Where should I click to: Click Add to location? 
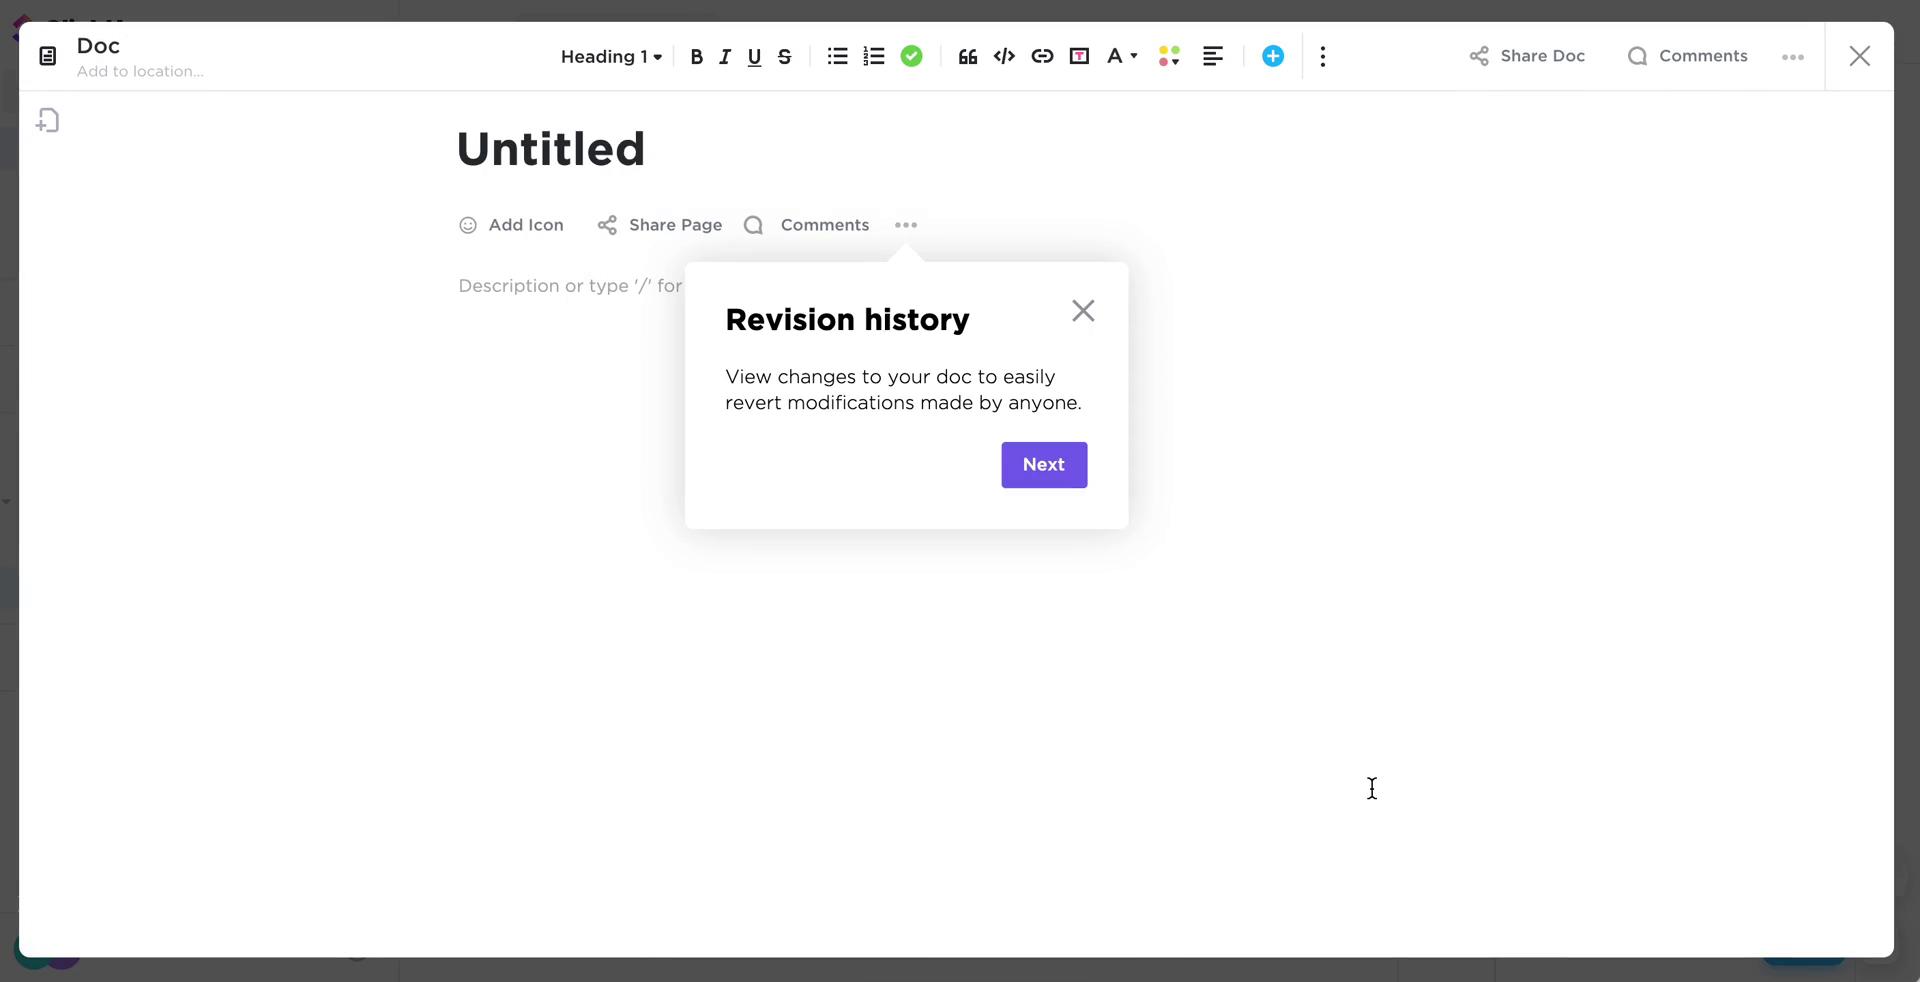(x=140, y=72)
